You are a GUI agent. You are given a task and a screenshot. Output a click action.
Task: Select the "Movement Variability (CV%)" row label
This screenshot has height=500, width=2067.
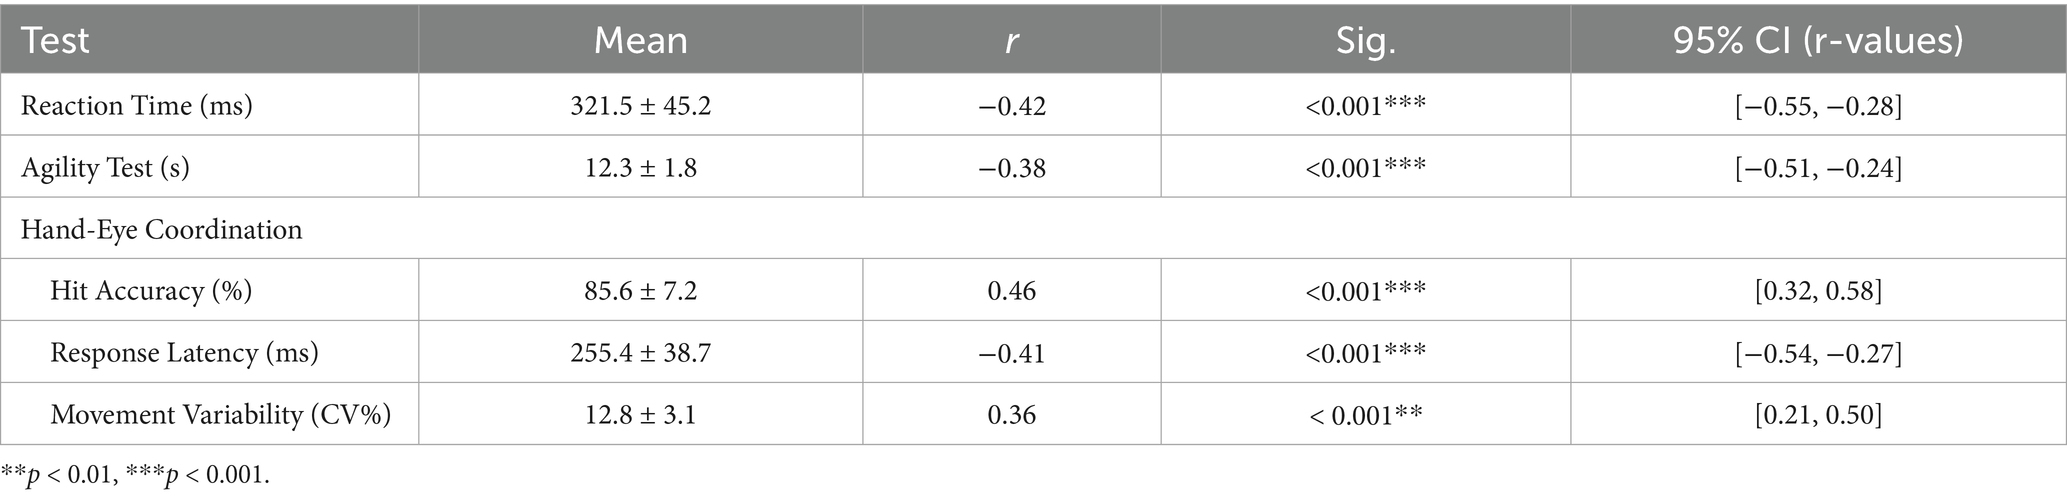tap(220, 414)
